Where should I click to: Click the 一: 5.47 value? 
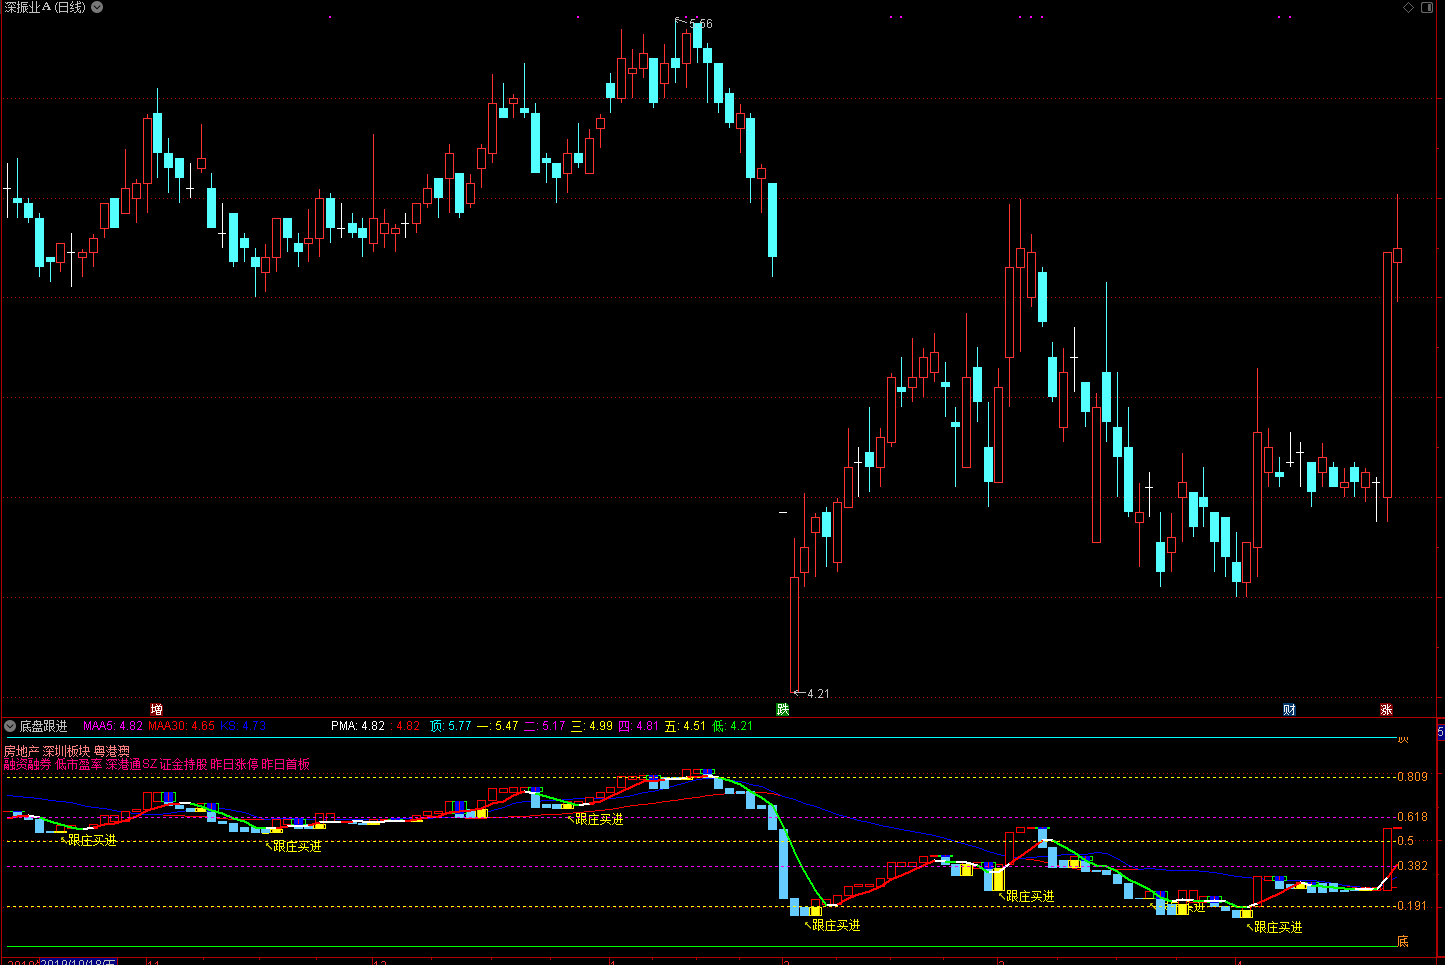(x=497, y=726)
